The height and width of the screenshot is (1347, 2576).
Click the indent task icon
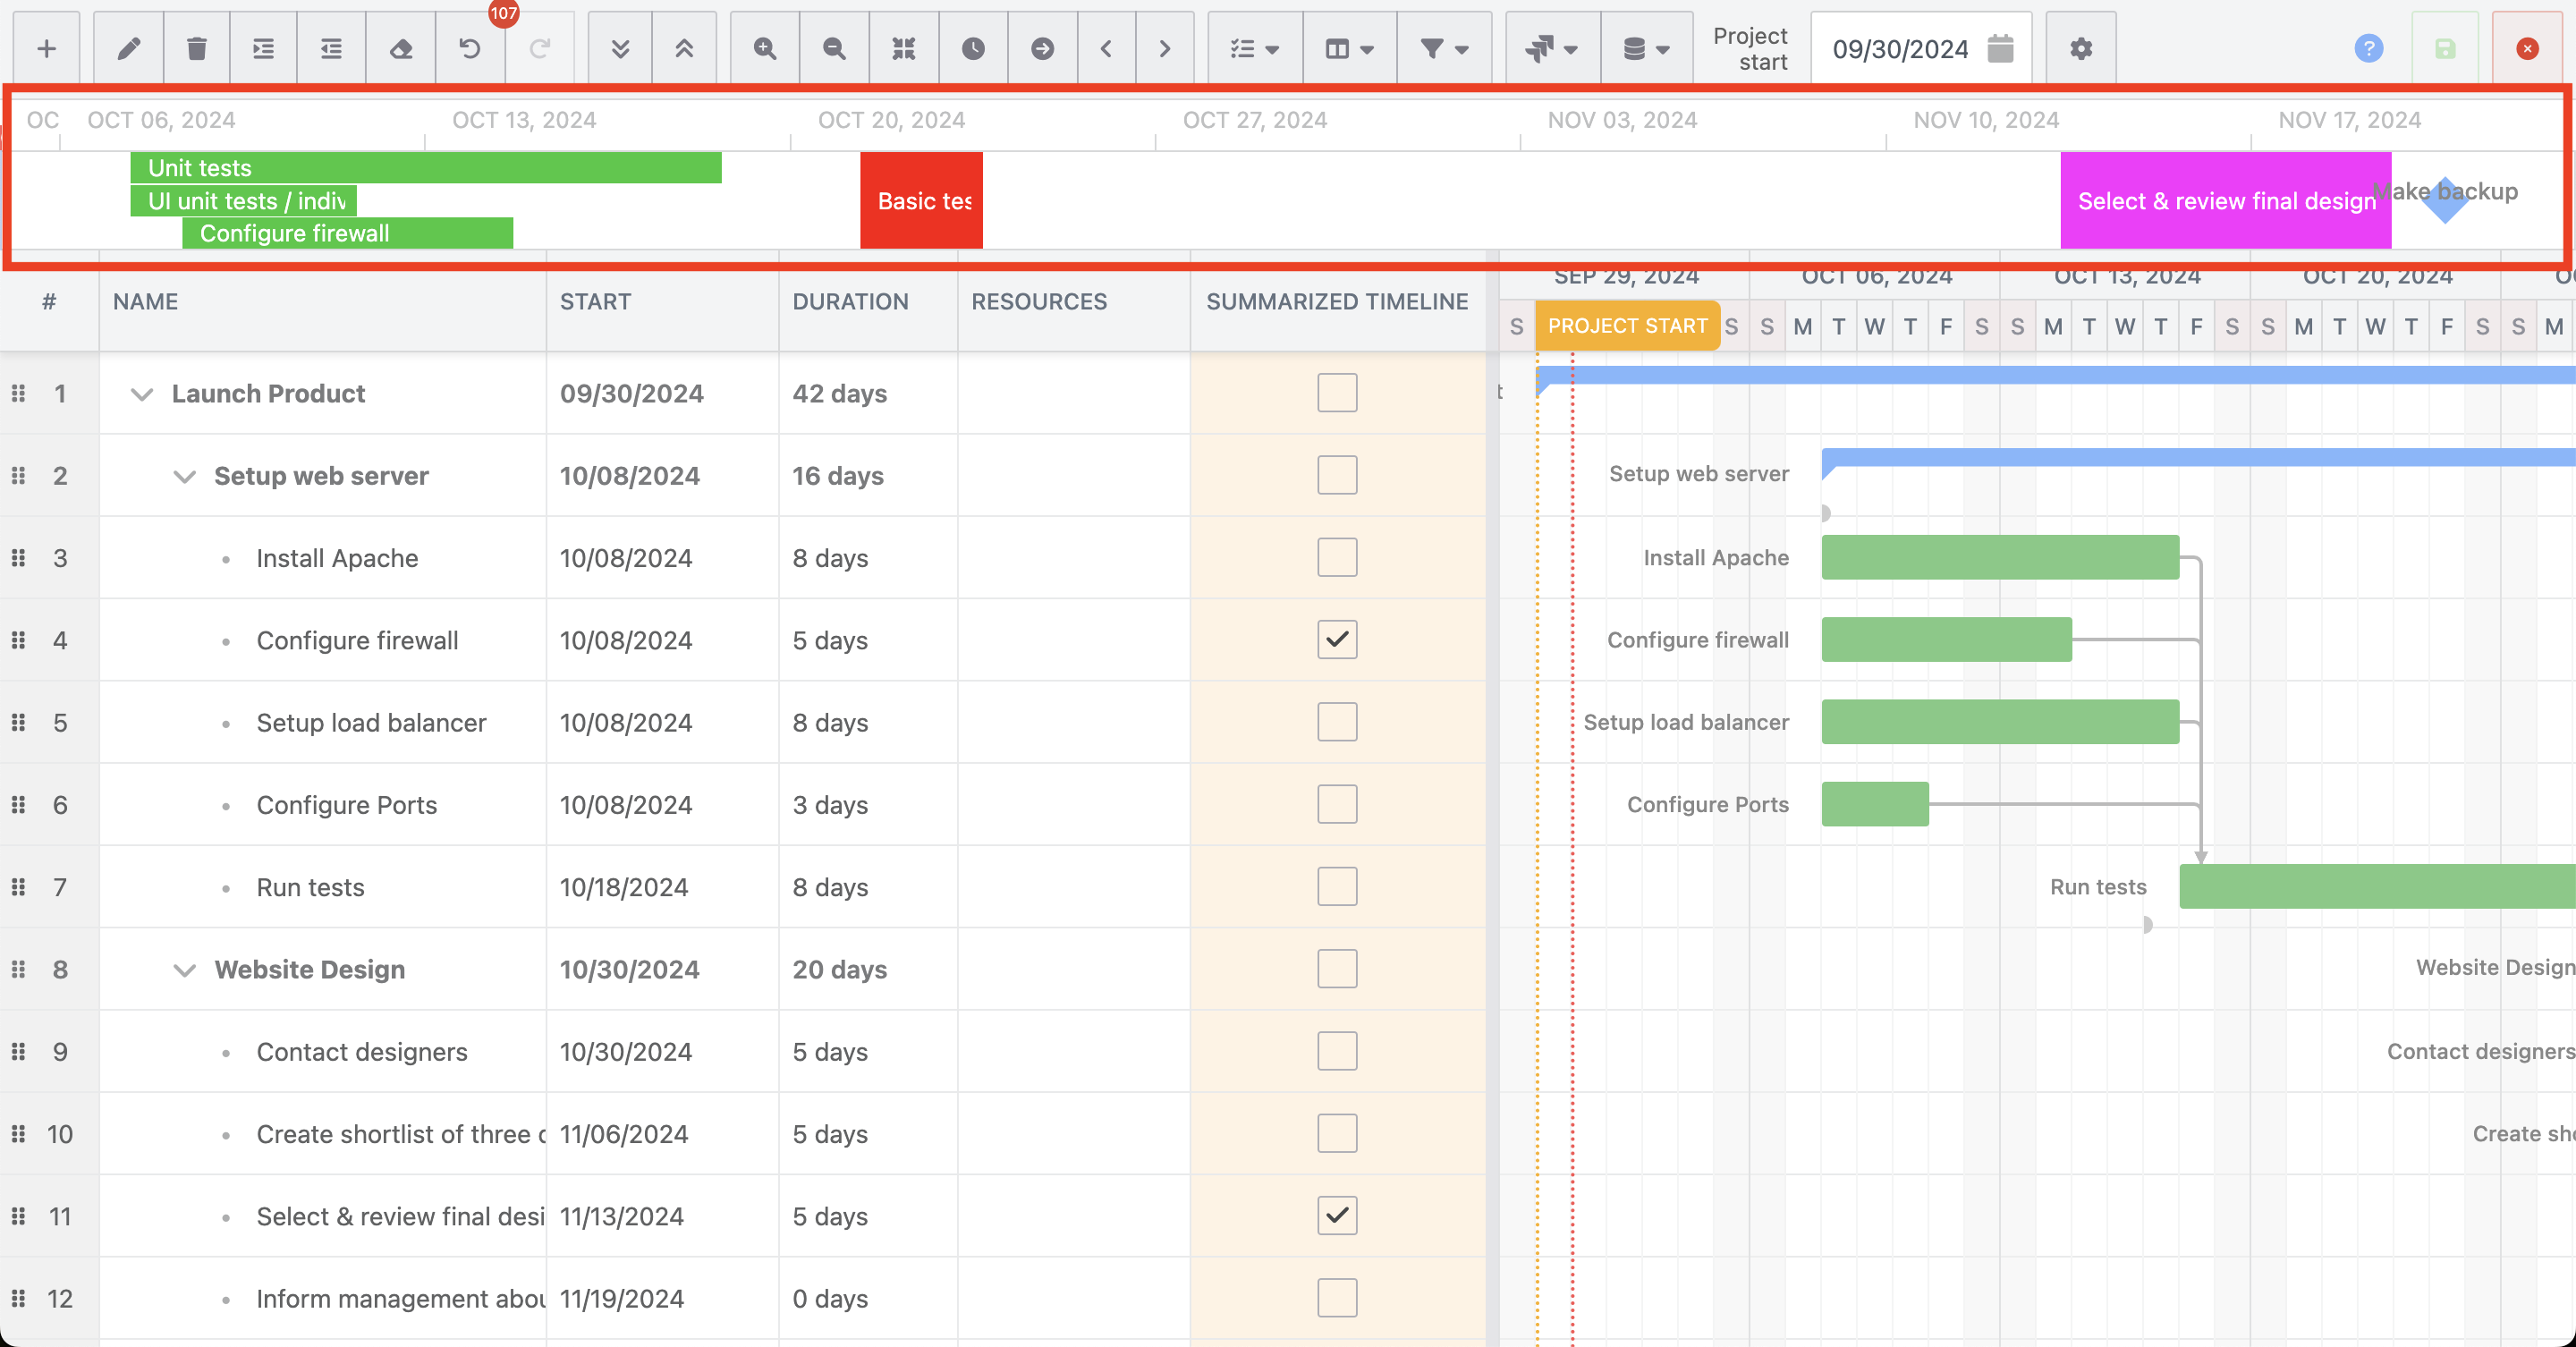(263, 48)
